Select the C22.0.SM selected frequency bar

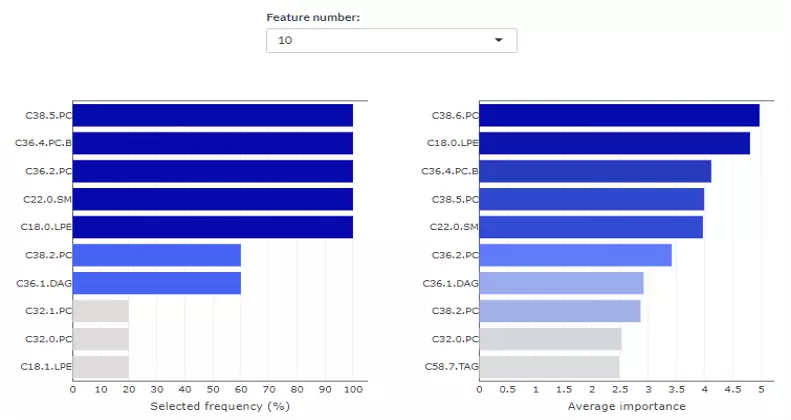(x=212, y=200)
